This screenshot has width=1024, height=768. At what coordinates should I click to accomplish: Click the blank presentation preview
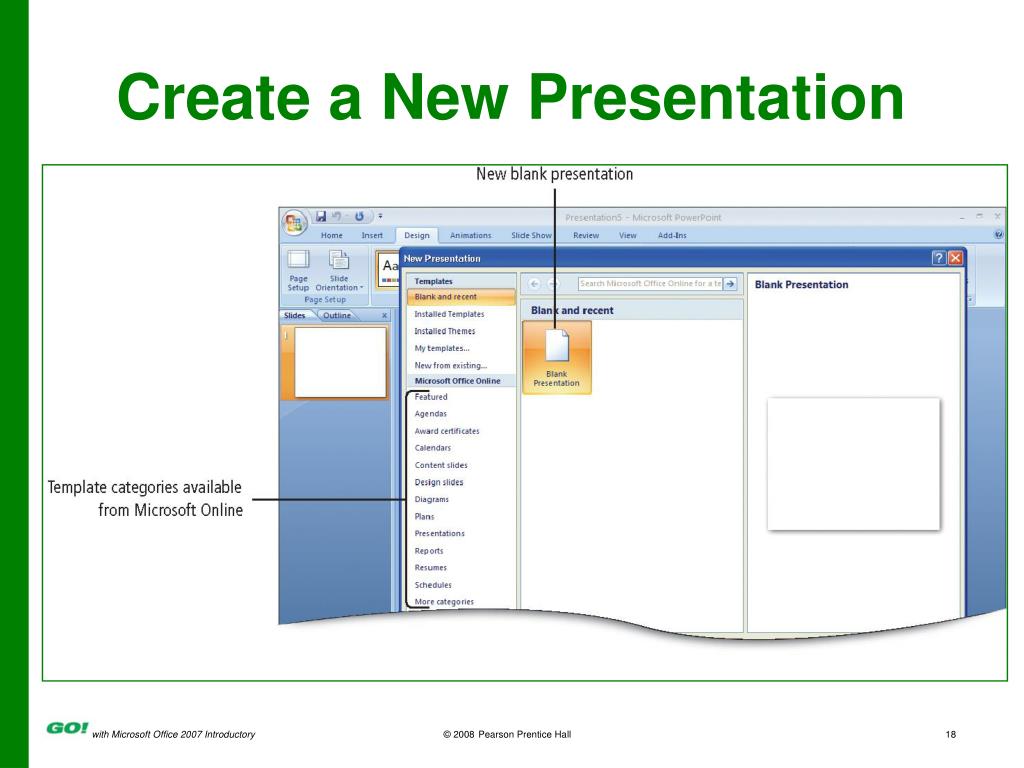coord(854,464)
